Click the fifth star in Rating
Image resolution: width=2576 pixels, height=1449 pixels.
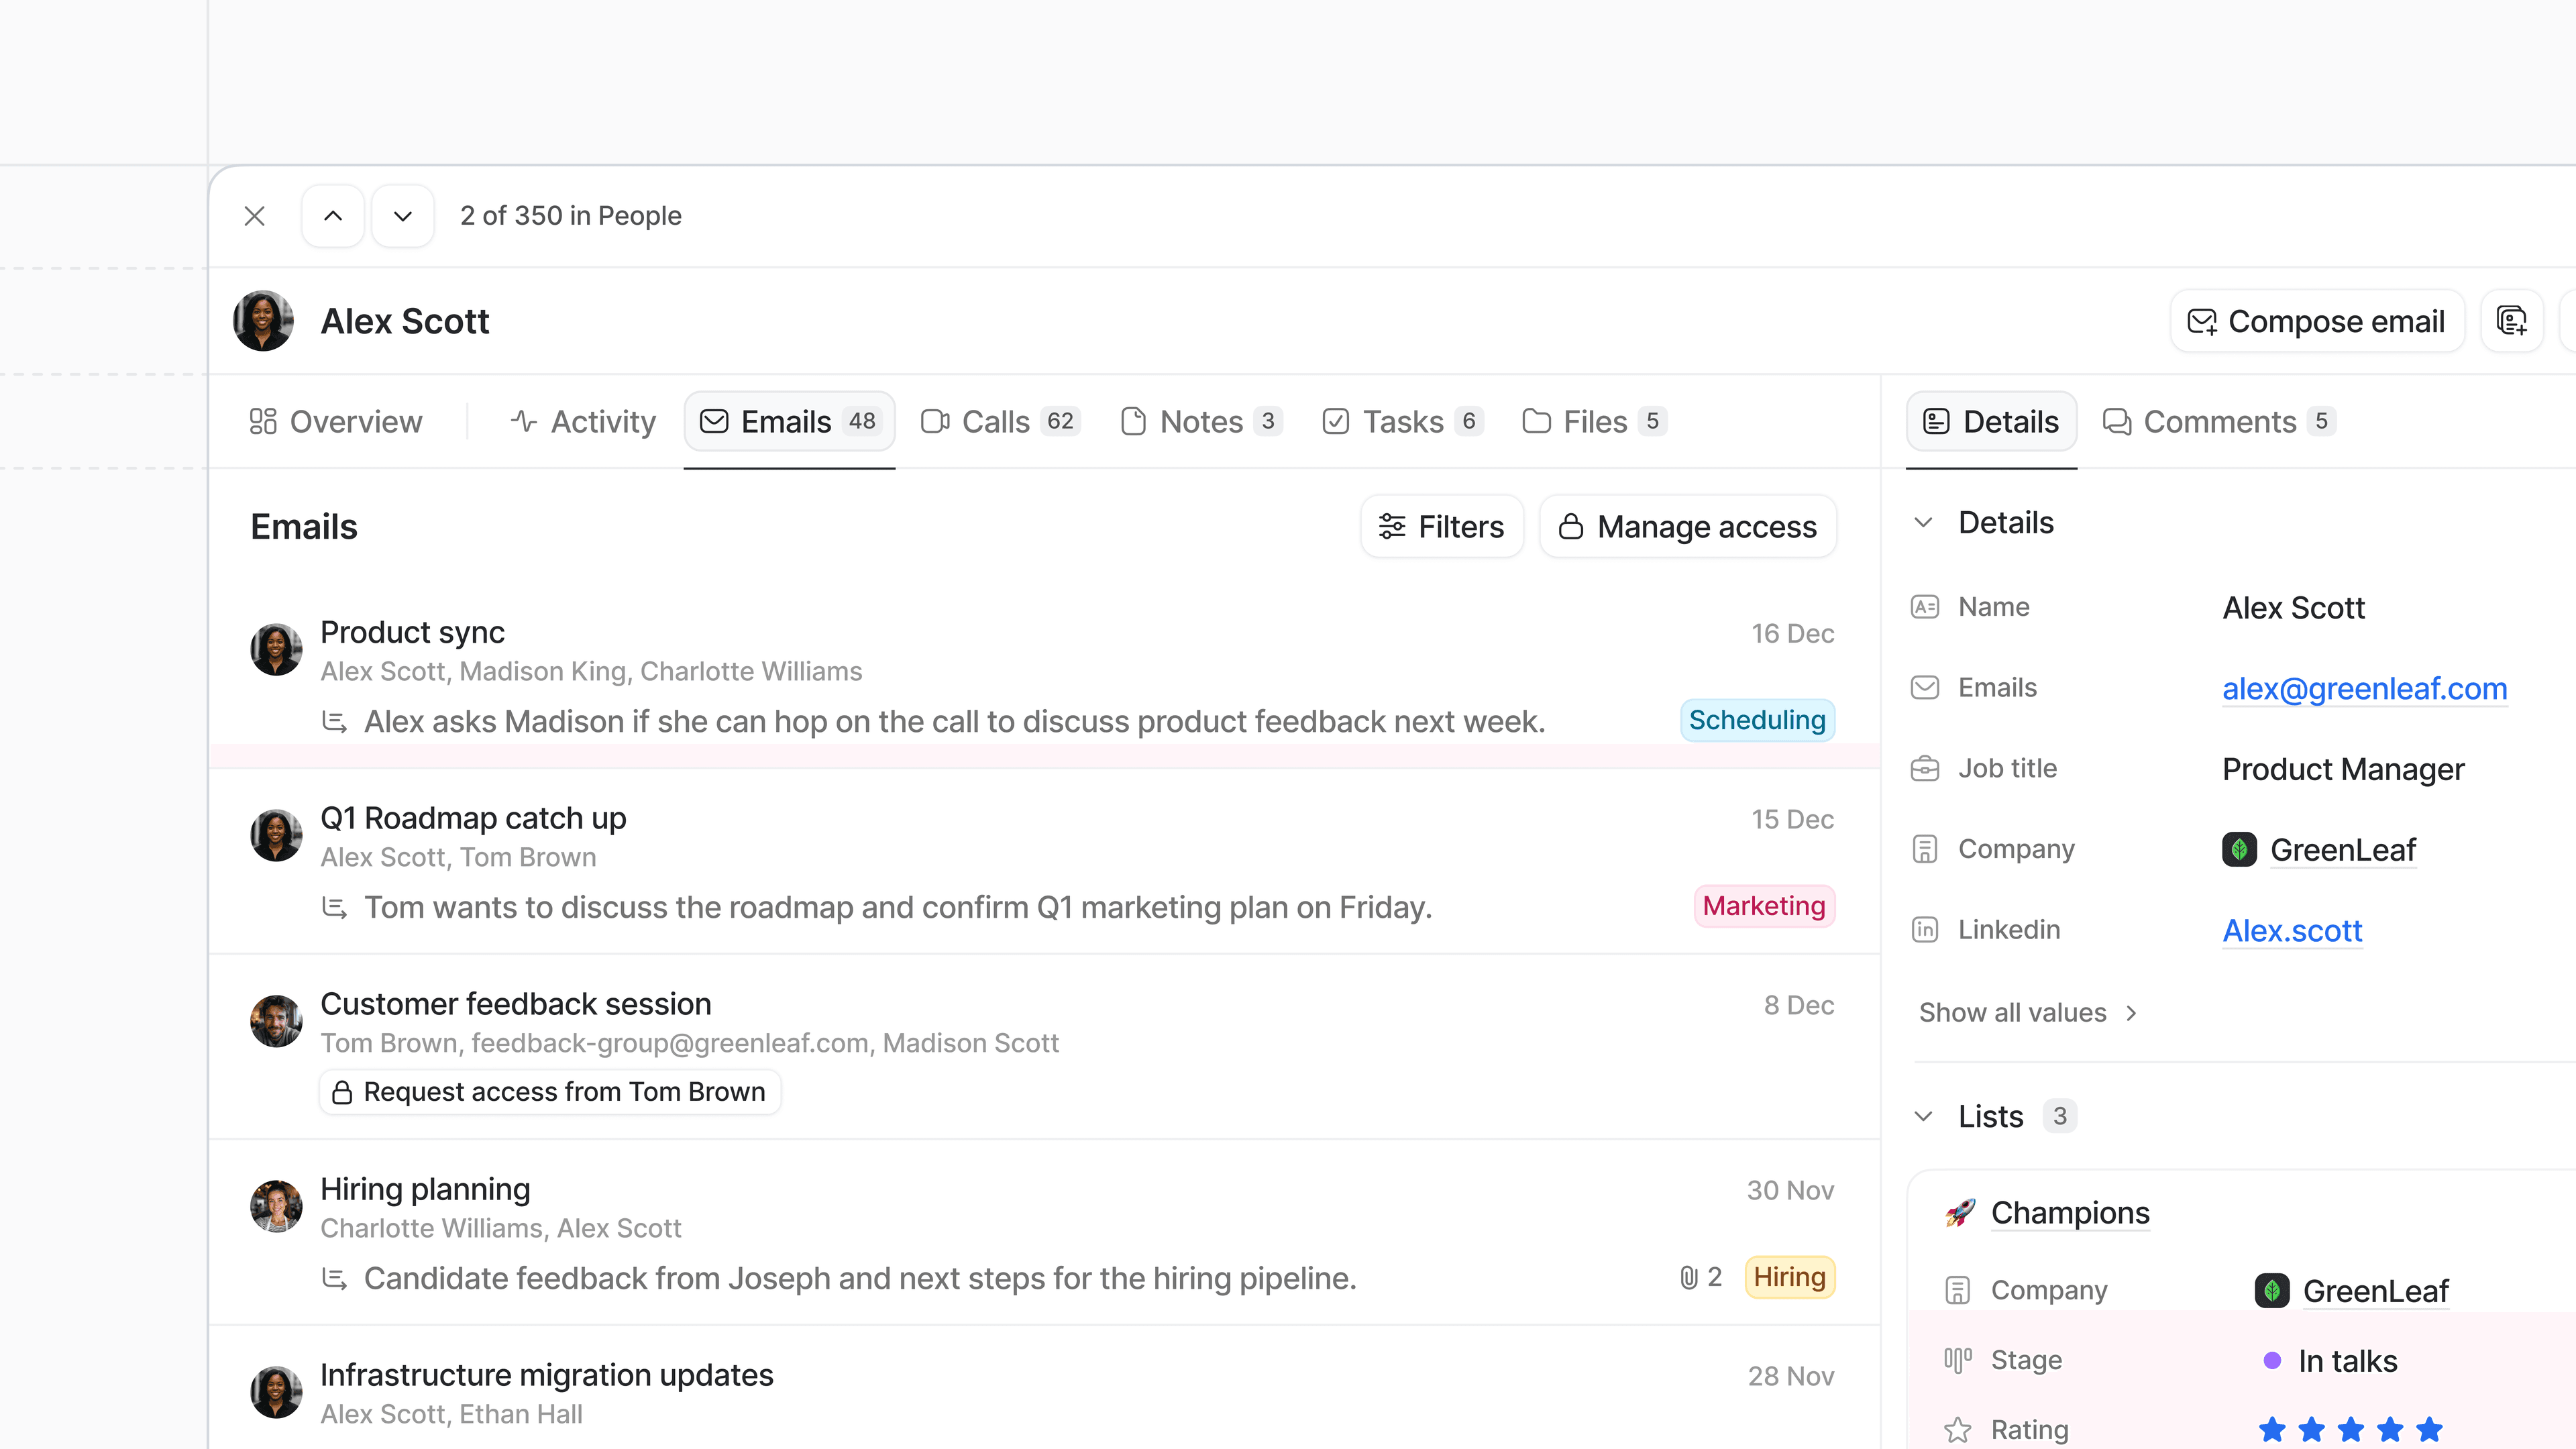[2429, 1429]
